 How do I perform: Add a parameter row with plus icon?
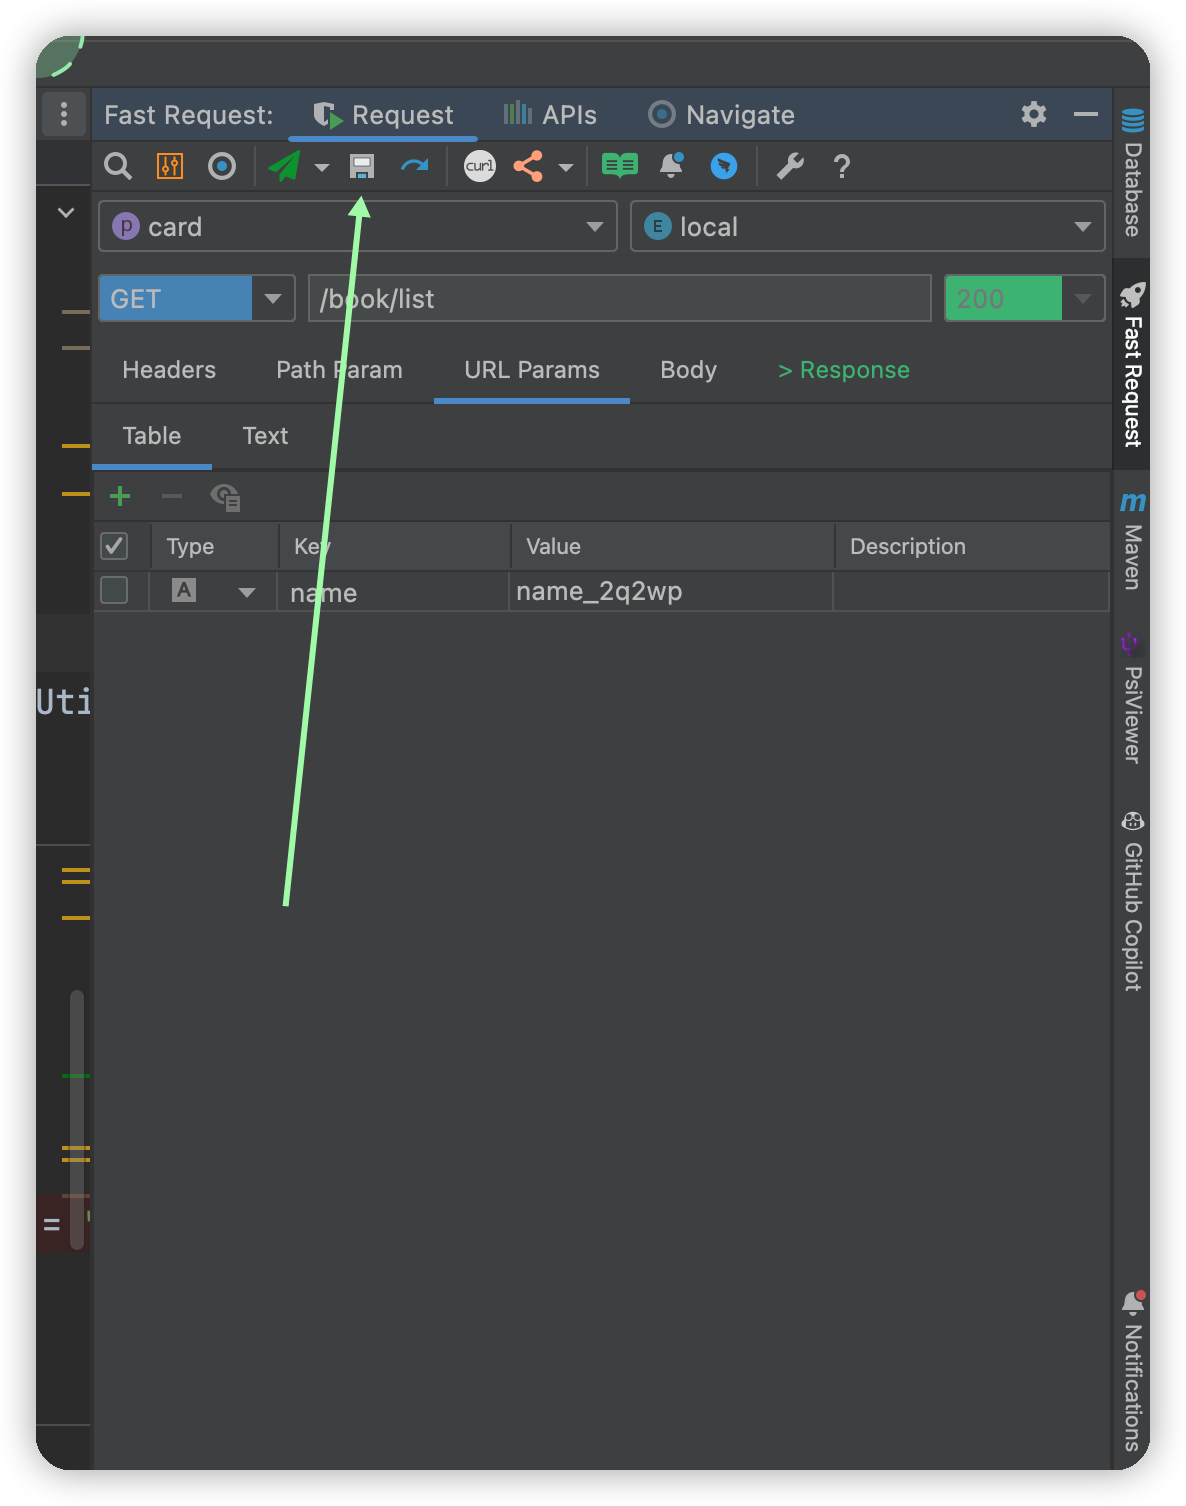point(120,496)
